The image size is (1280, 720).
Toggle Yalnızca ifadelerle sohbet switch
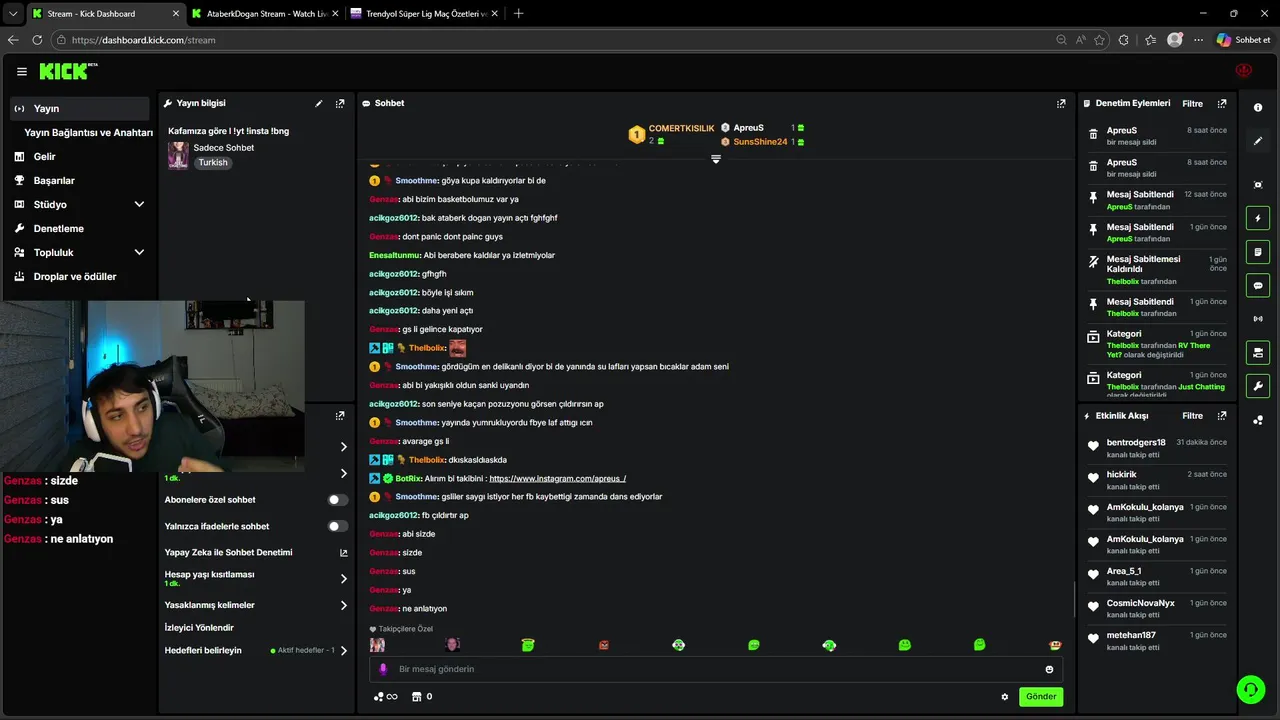pos(338,526)
